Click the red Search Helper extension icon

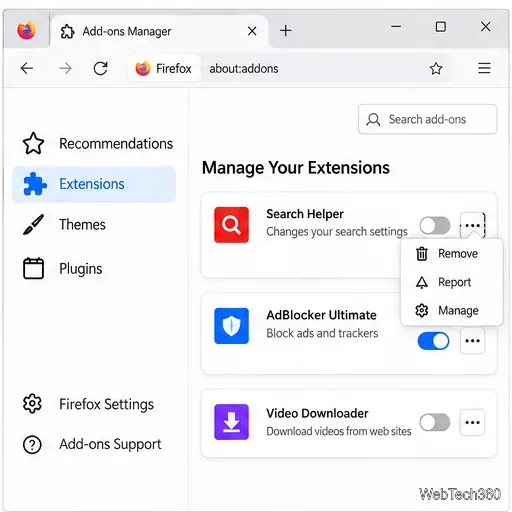(x=231, y=225)
